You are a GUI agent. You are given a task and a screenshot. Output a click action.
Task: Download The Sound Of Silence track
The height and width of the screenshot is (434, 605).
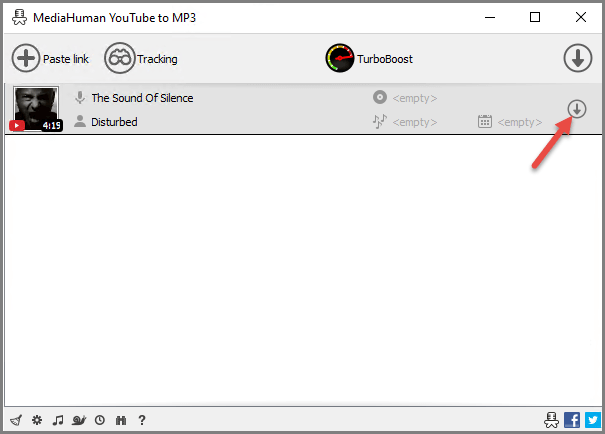(577, 109)
